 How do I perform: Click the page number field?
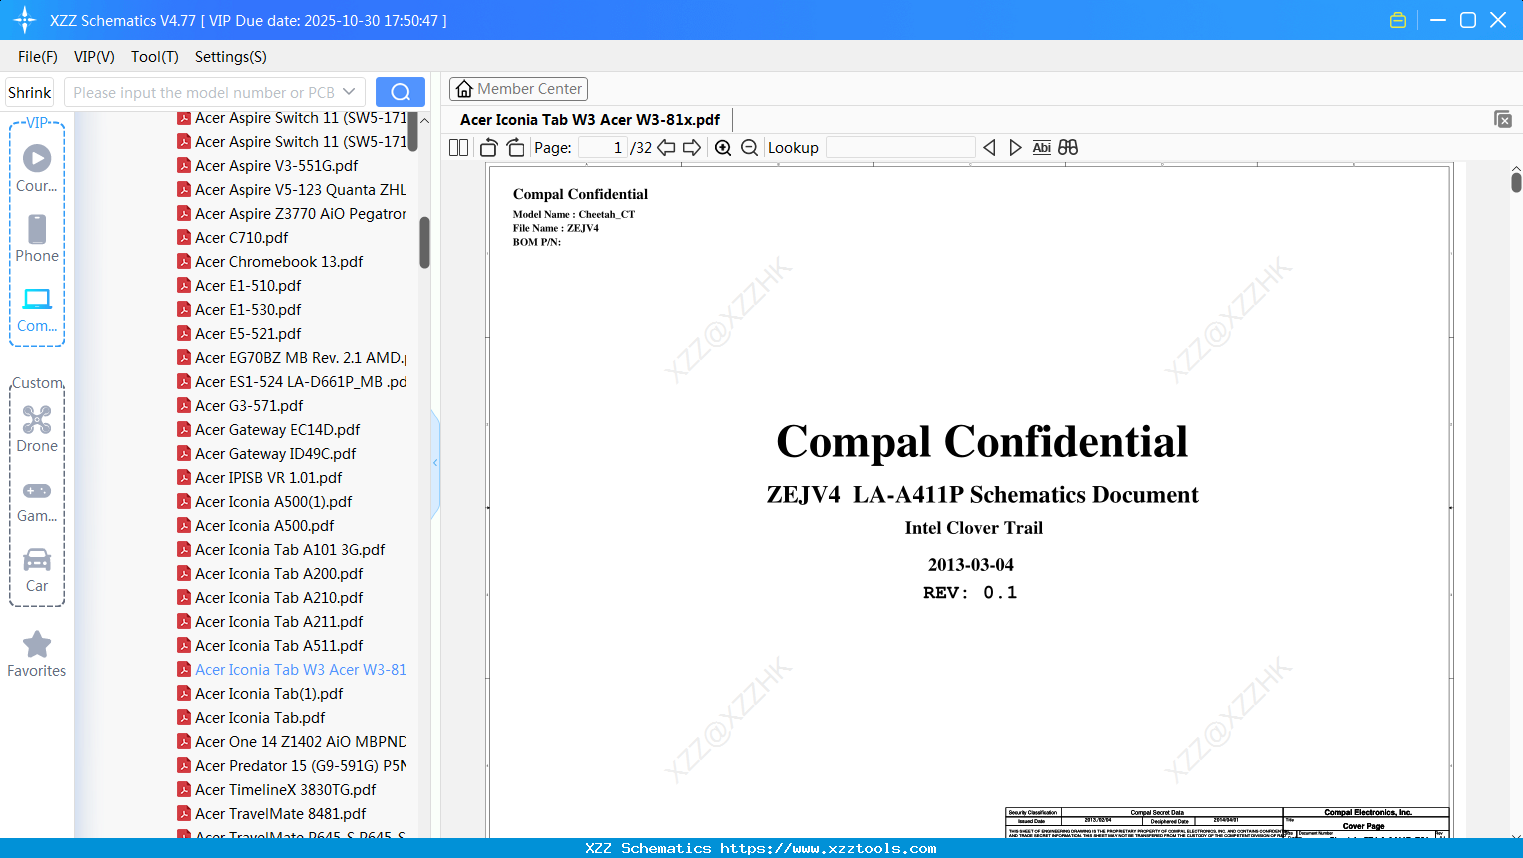(602, 148)
